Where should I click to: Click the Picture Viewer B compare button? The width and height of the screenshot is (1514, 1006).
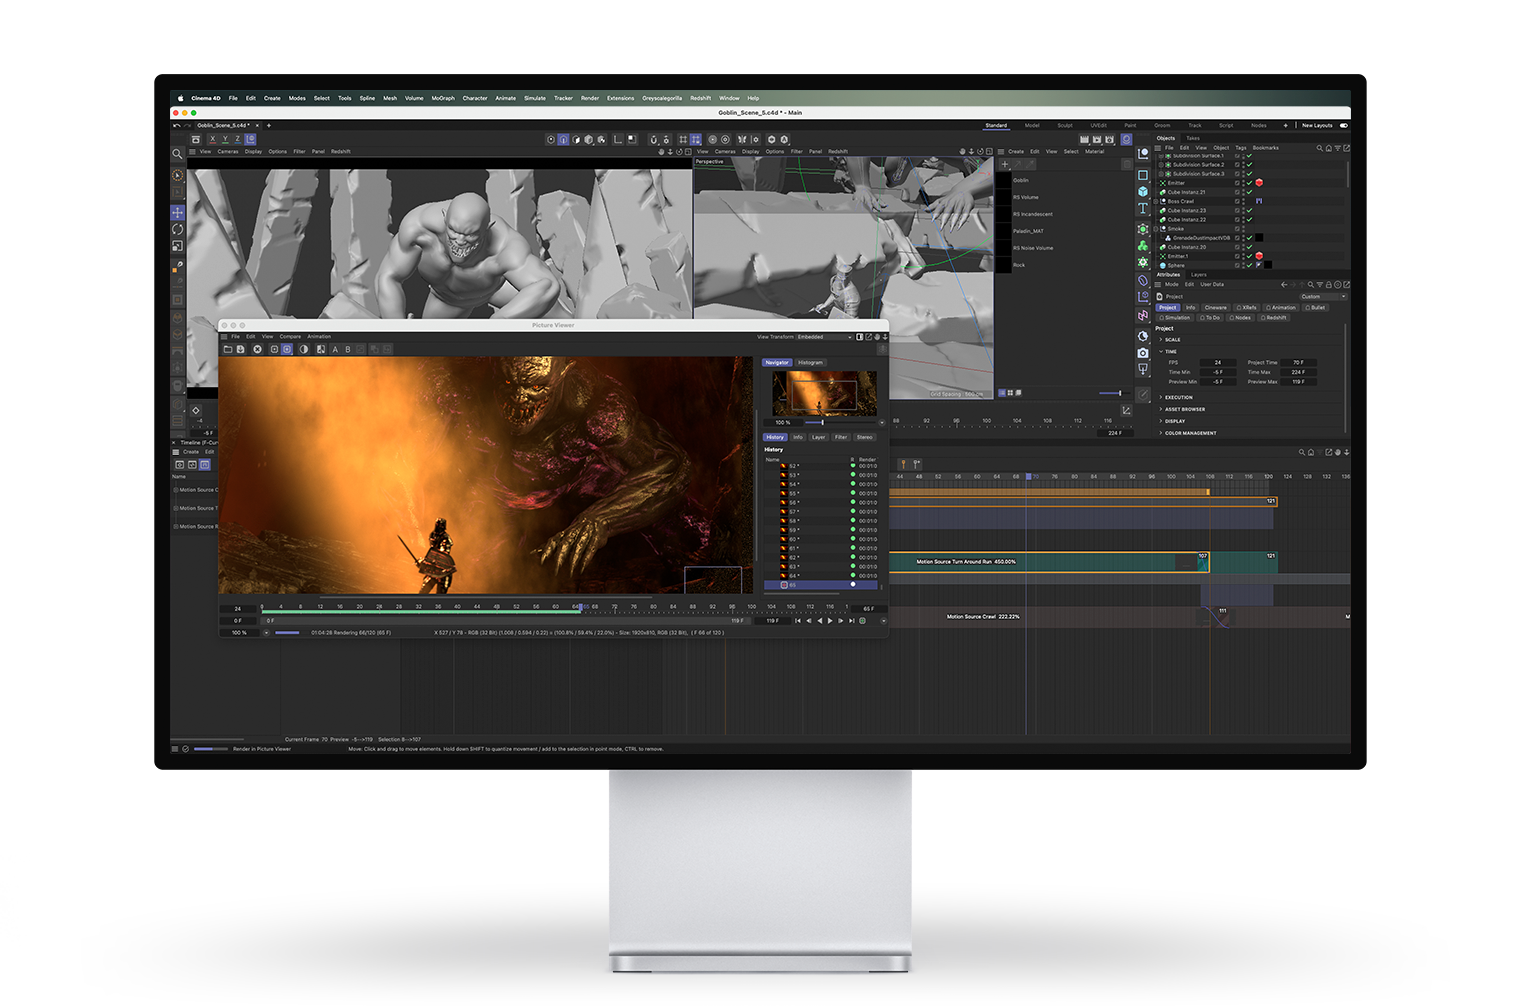[348, 349]
